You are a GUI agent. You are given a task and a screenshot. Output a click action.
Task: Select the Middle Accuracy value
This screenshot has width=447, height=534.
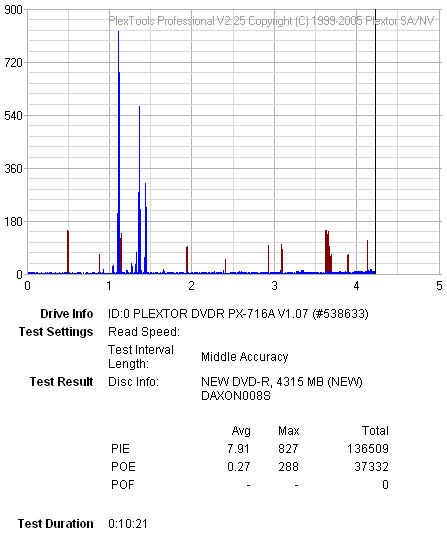point(244,357)
